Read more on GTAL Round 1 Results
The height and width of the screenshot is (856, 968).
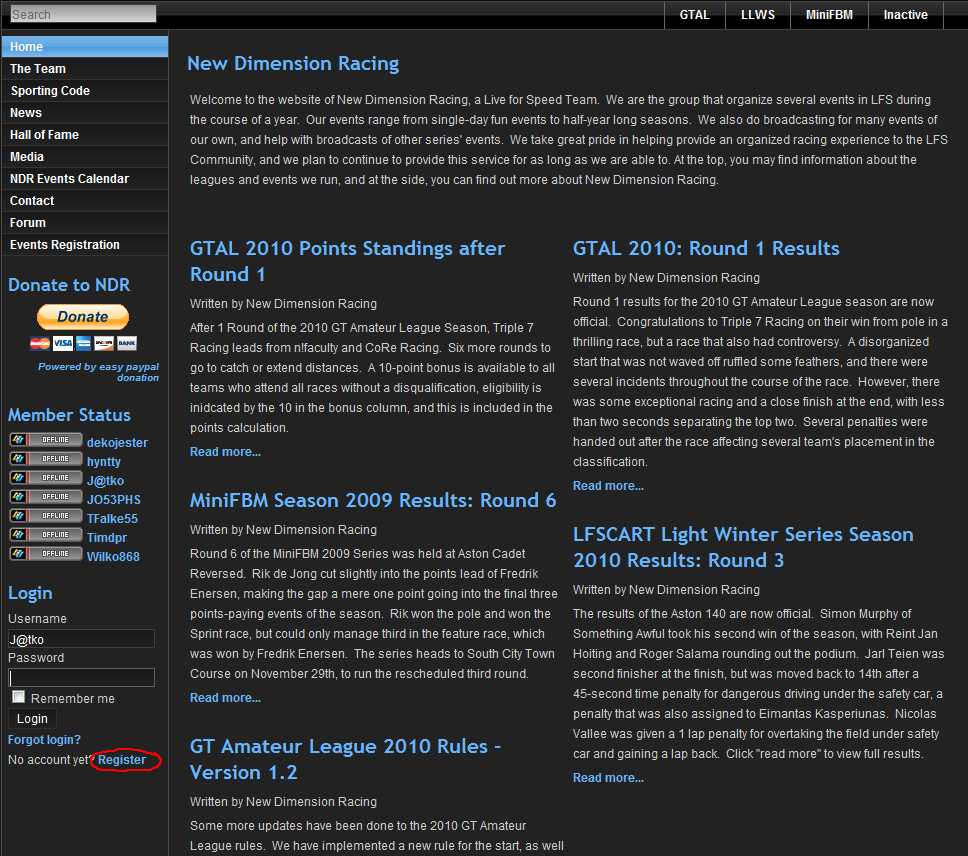608,486
